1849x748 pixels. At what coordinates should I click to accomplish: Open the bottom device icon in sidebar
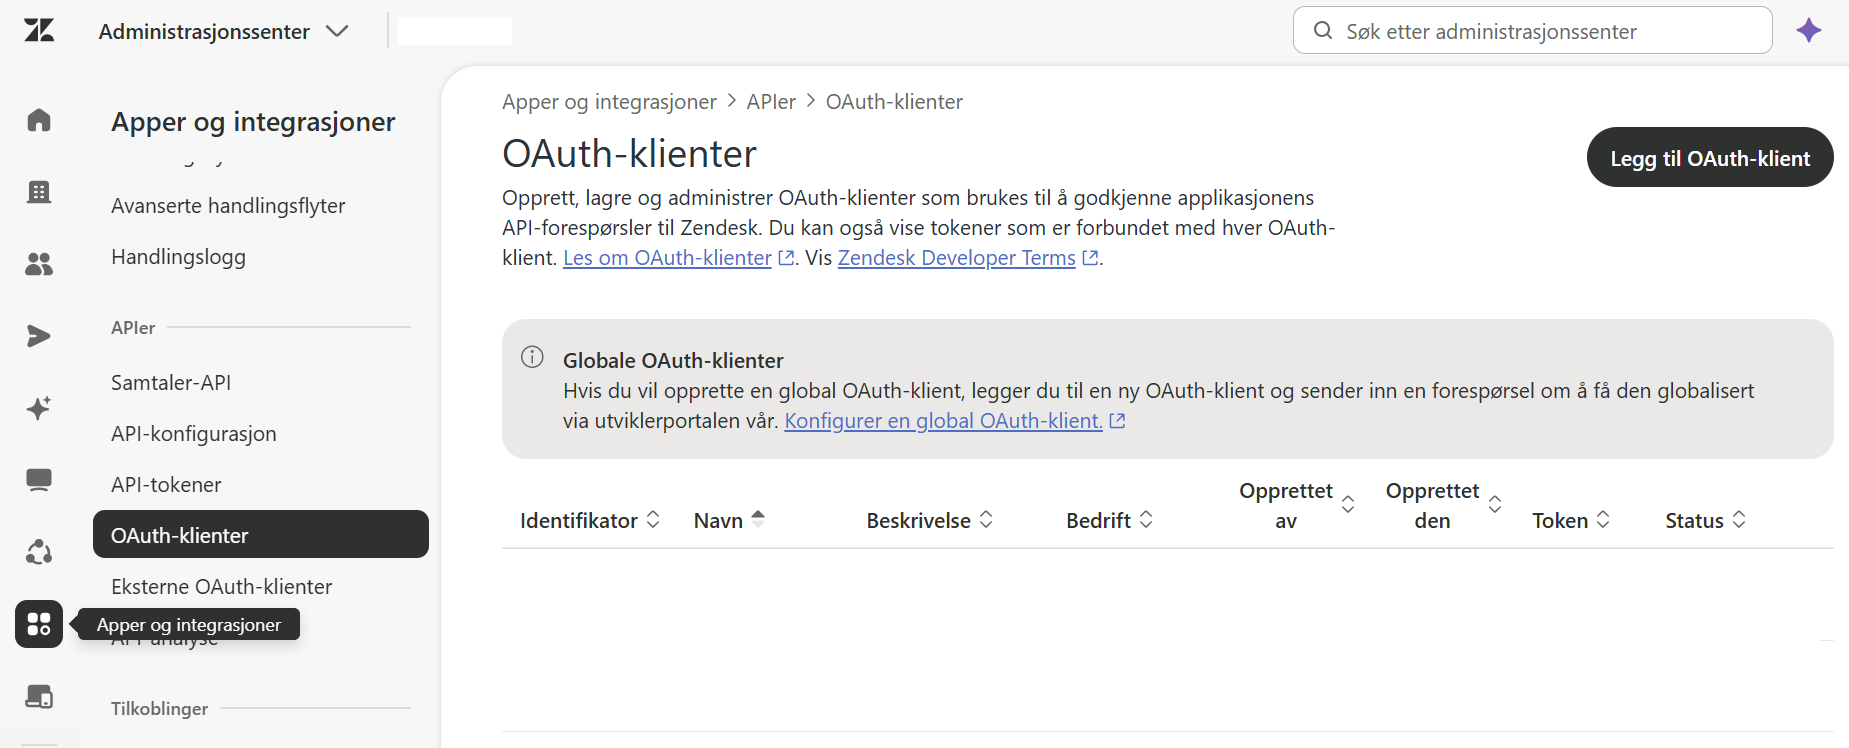(x=39, y=696)
